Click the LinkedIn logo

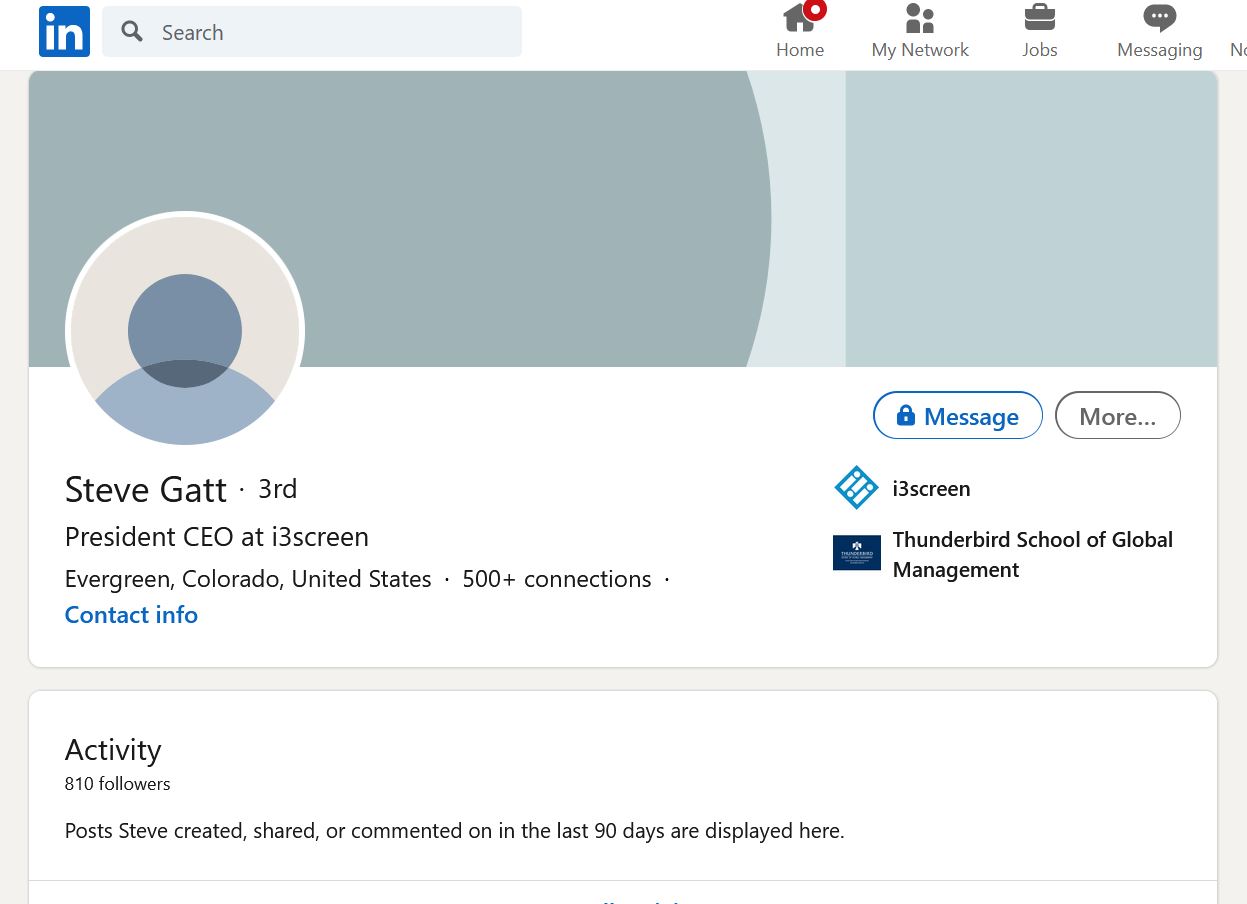[x=65, y=32]
